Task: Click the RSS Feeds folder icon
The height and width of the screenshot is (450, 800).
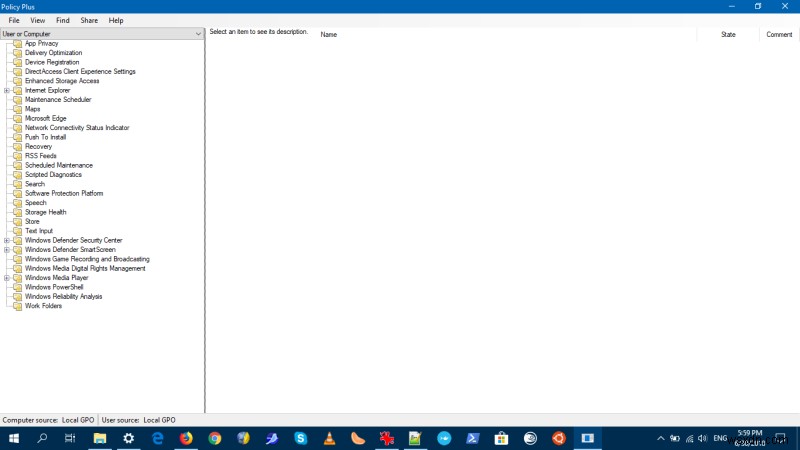Action: point(17,156)
